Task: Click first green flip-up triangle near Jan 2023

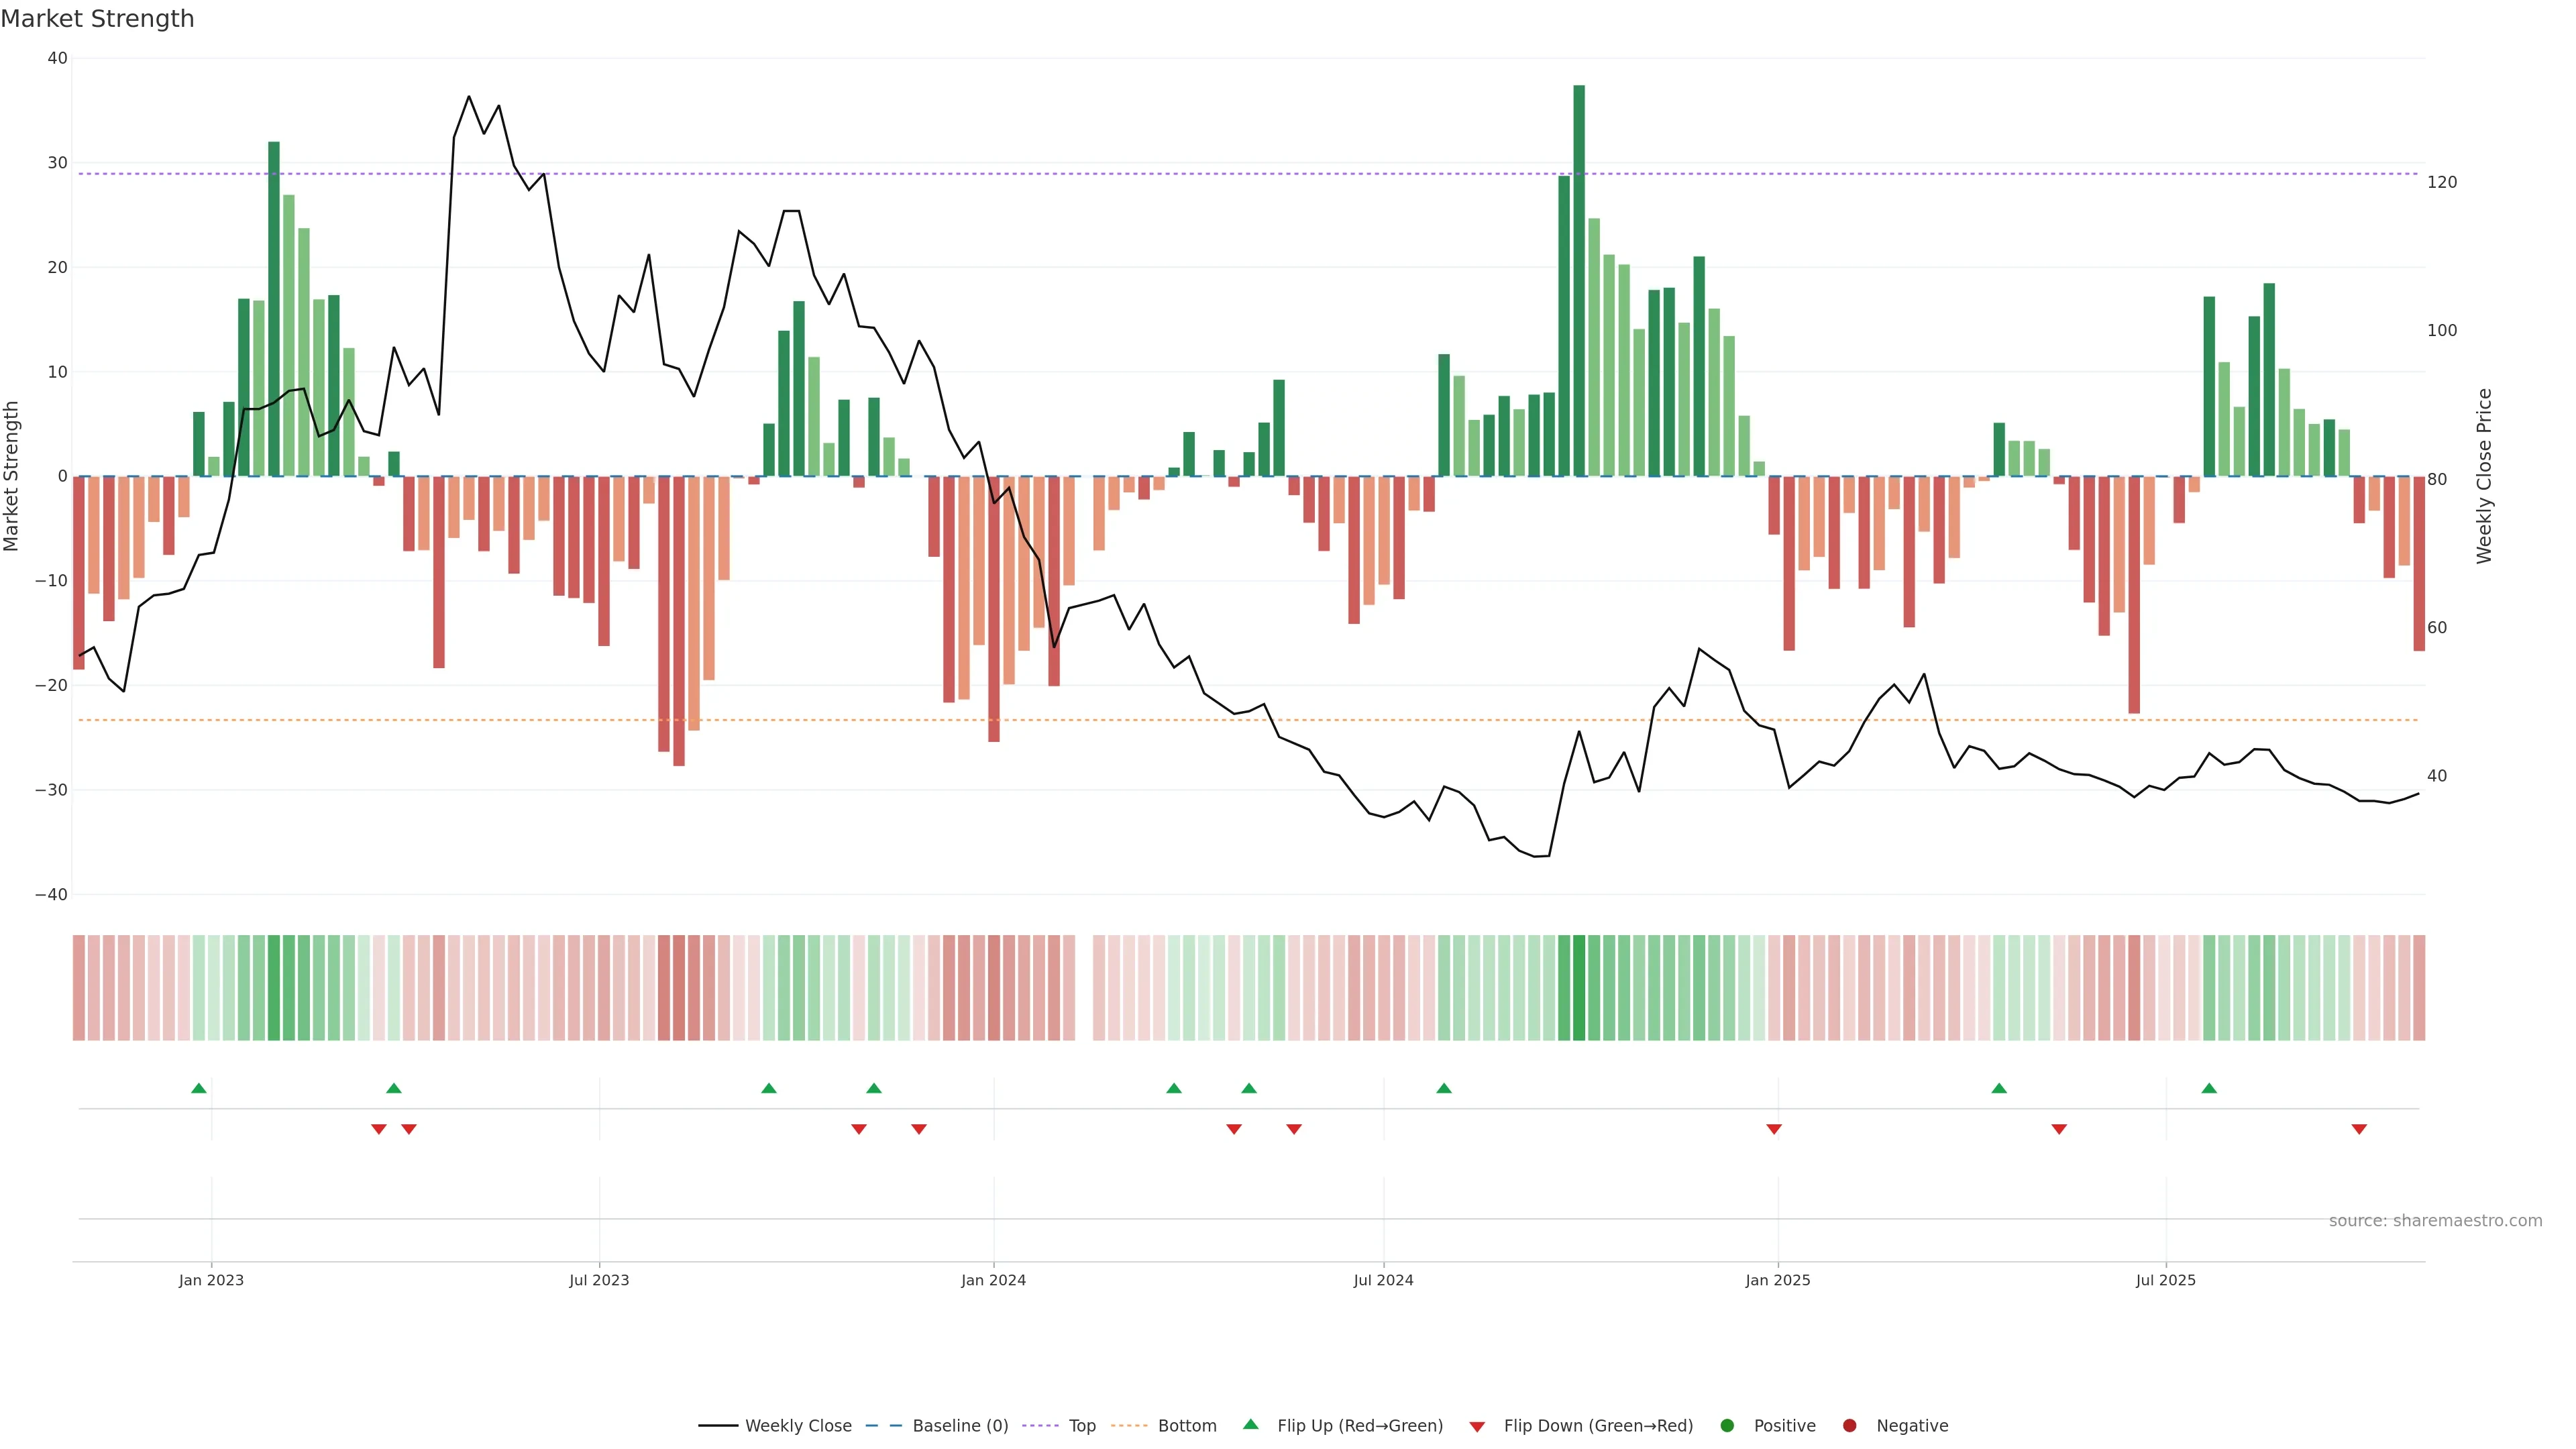Action: click(199, 1088)
